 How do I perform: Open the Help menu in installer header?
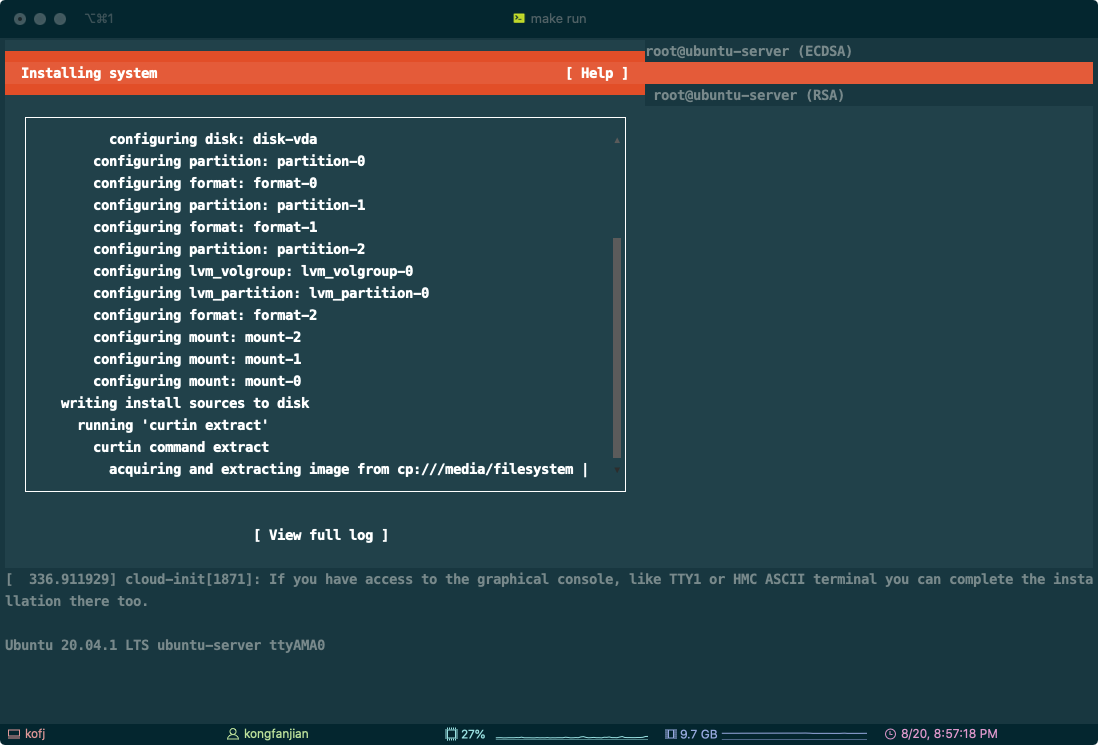pos(596,73)
